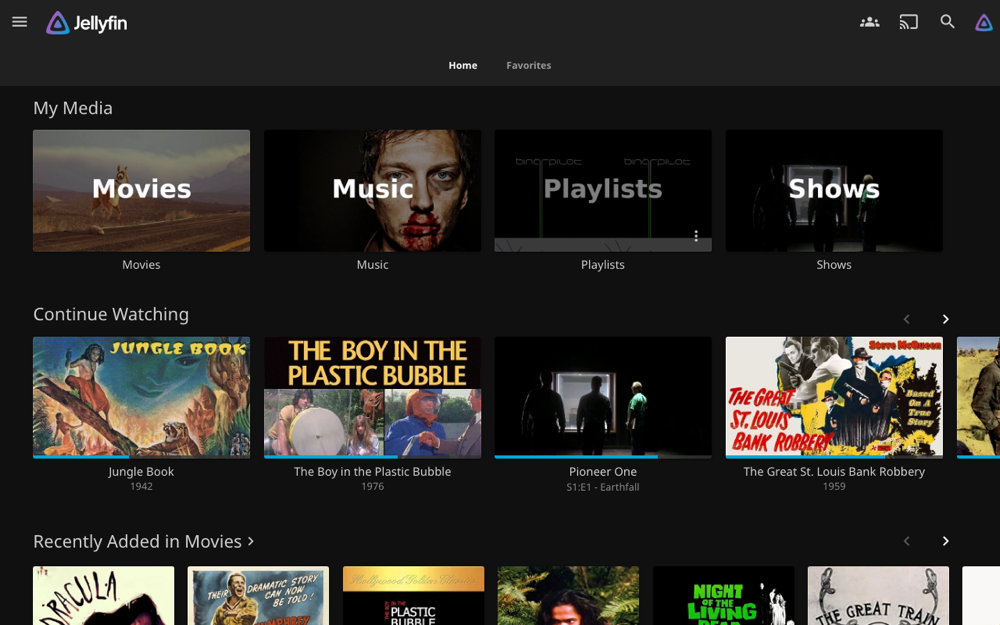Open the Plastic Bubble poster in Recently Added
1000x625 pixels.
tap(413, 596)
